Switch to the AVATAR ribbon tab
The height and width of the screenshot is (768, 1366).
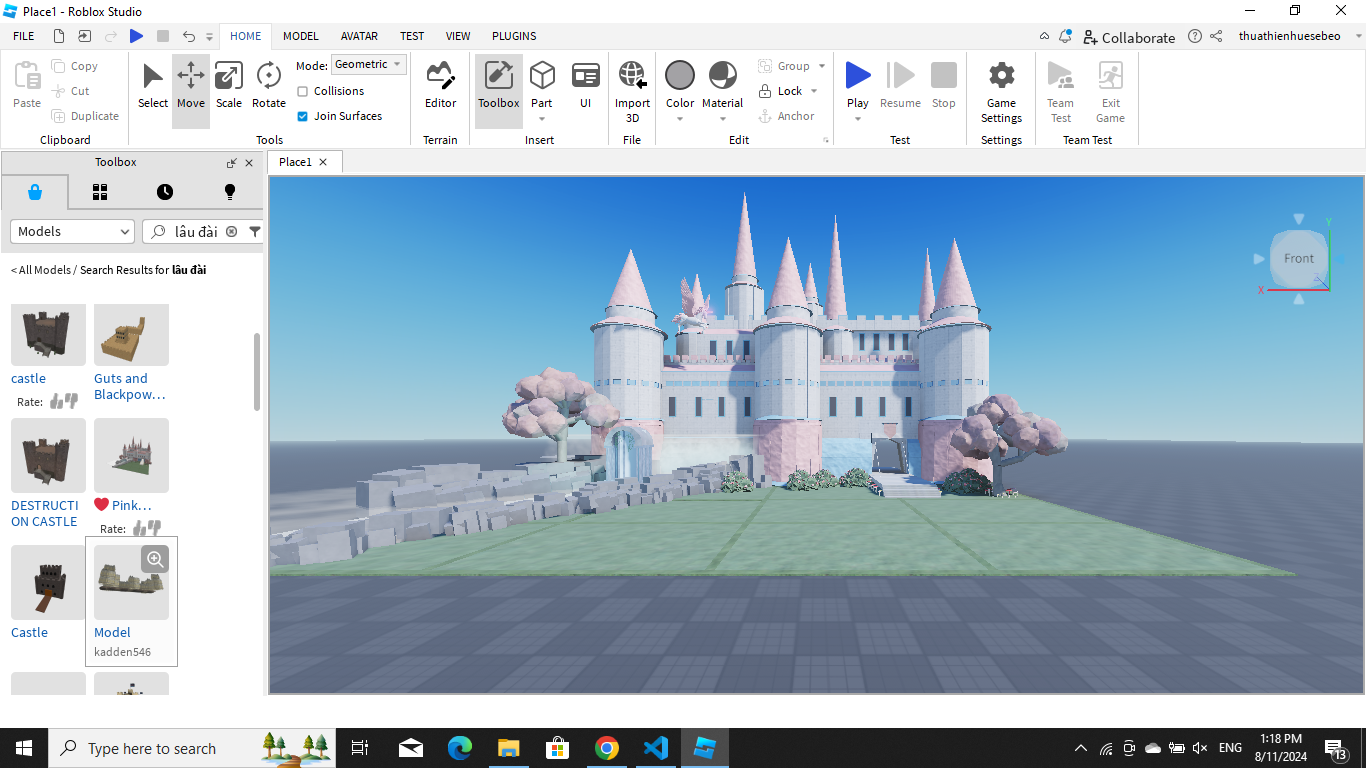click(359, 36)
